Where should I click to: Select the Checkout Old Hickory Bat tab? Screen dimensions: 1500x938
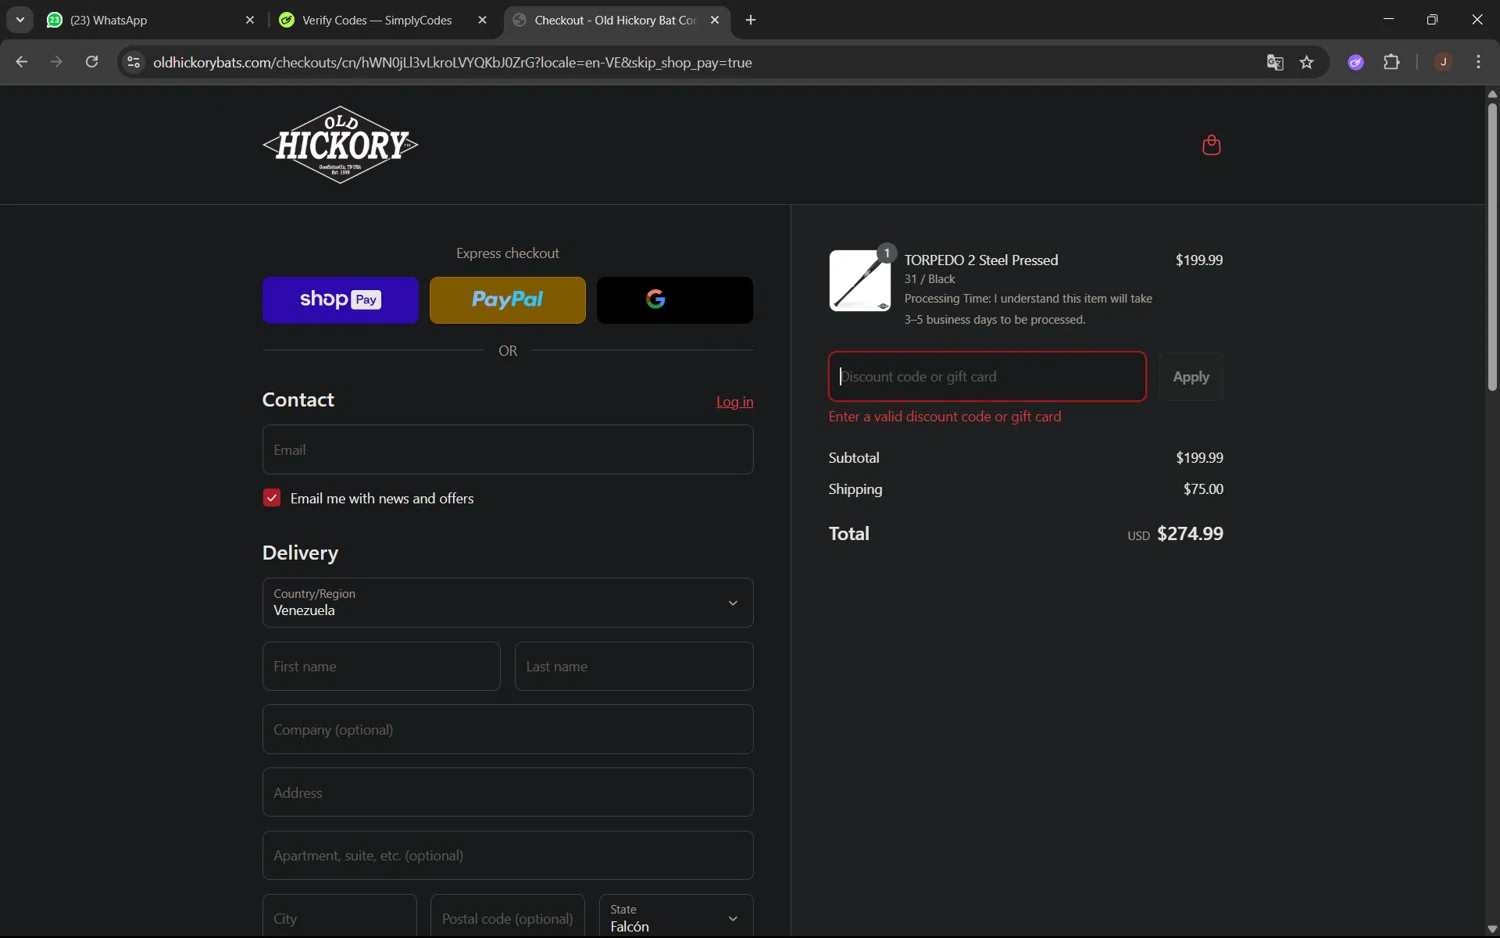tap(616, 20)
